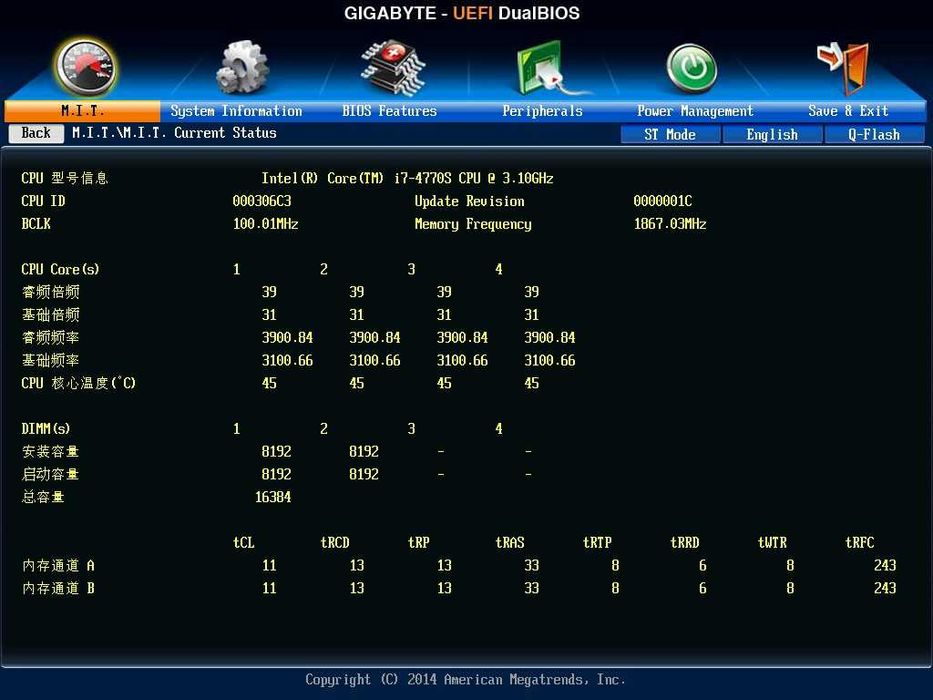Click the tRAS value 33 for channel B
This screenshot has width=933, height=700.
coord(531,588)
